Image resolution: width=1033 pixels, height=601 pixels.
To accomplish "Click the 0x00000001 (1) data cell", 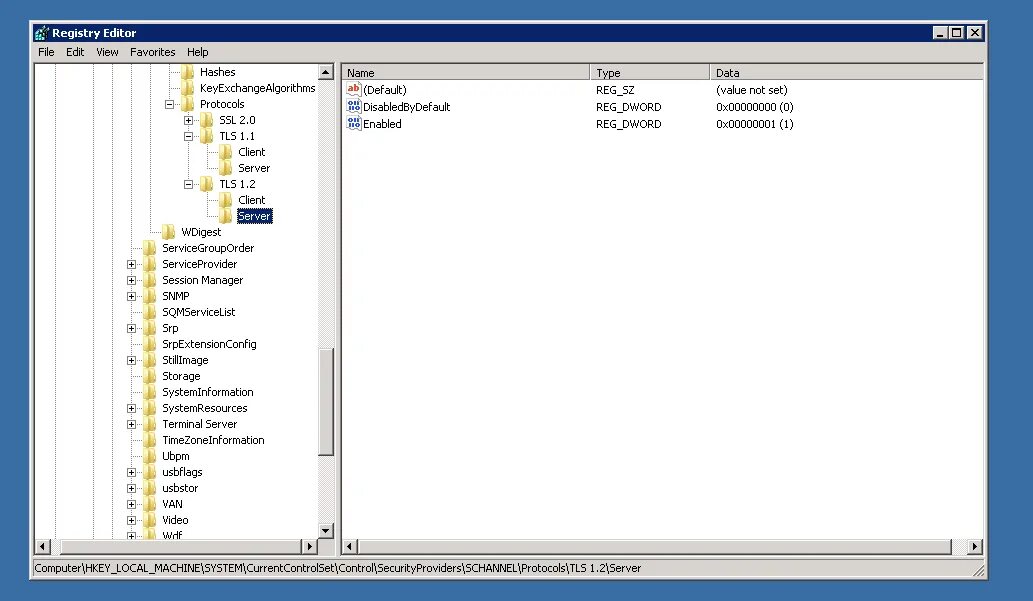I will 755,124.
